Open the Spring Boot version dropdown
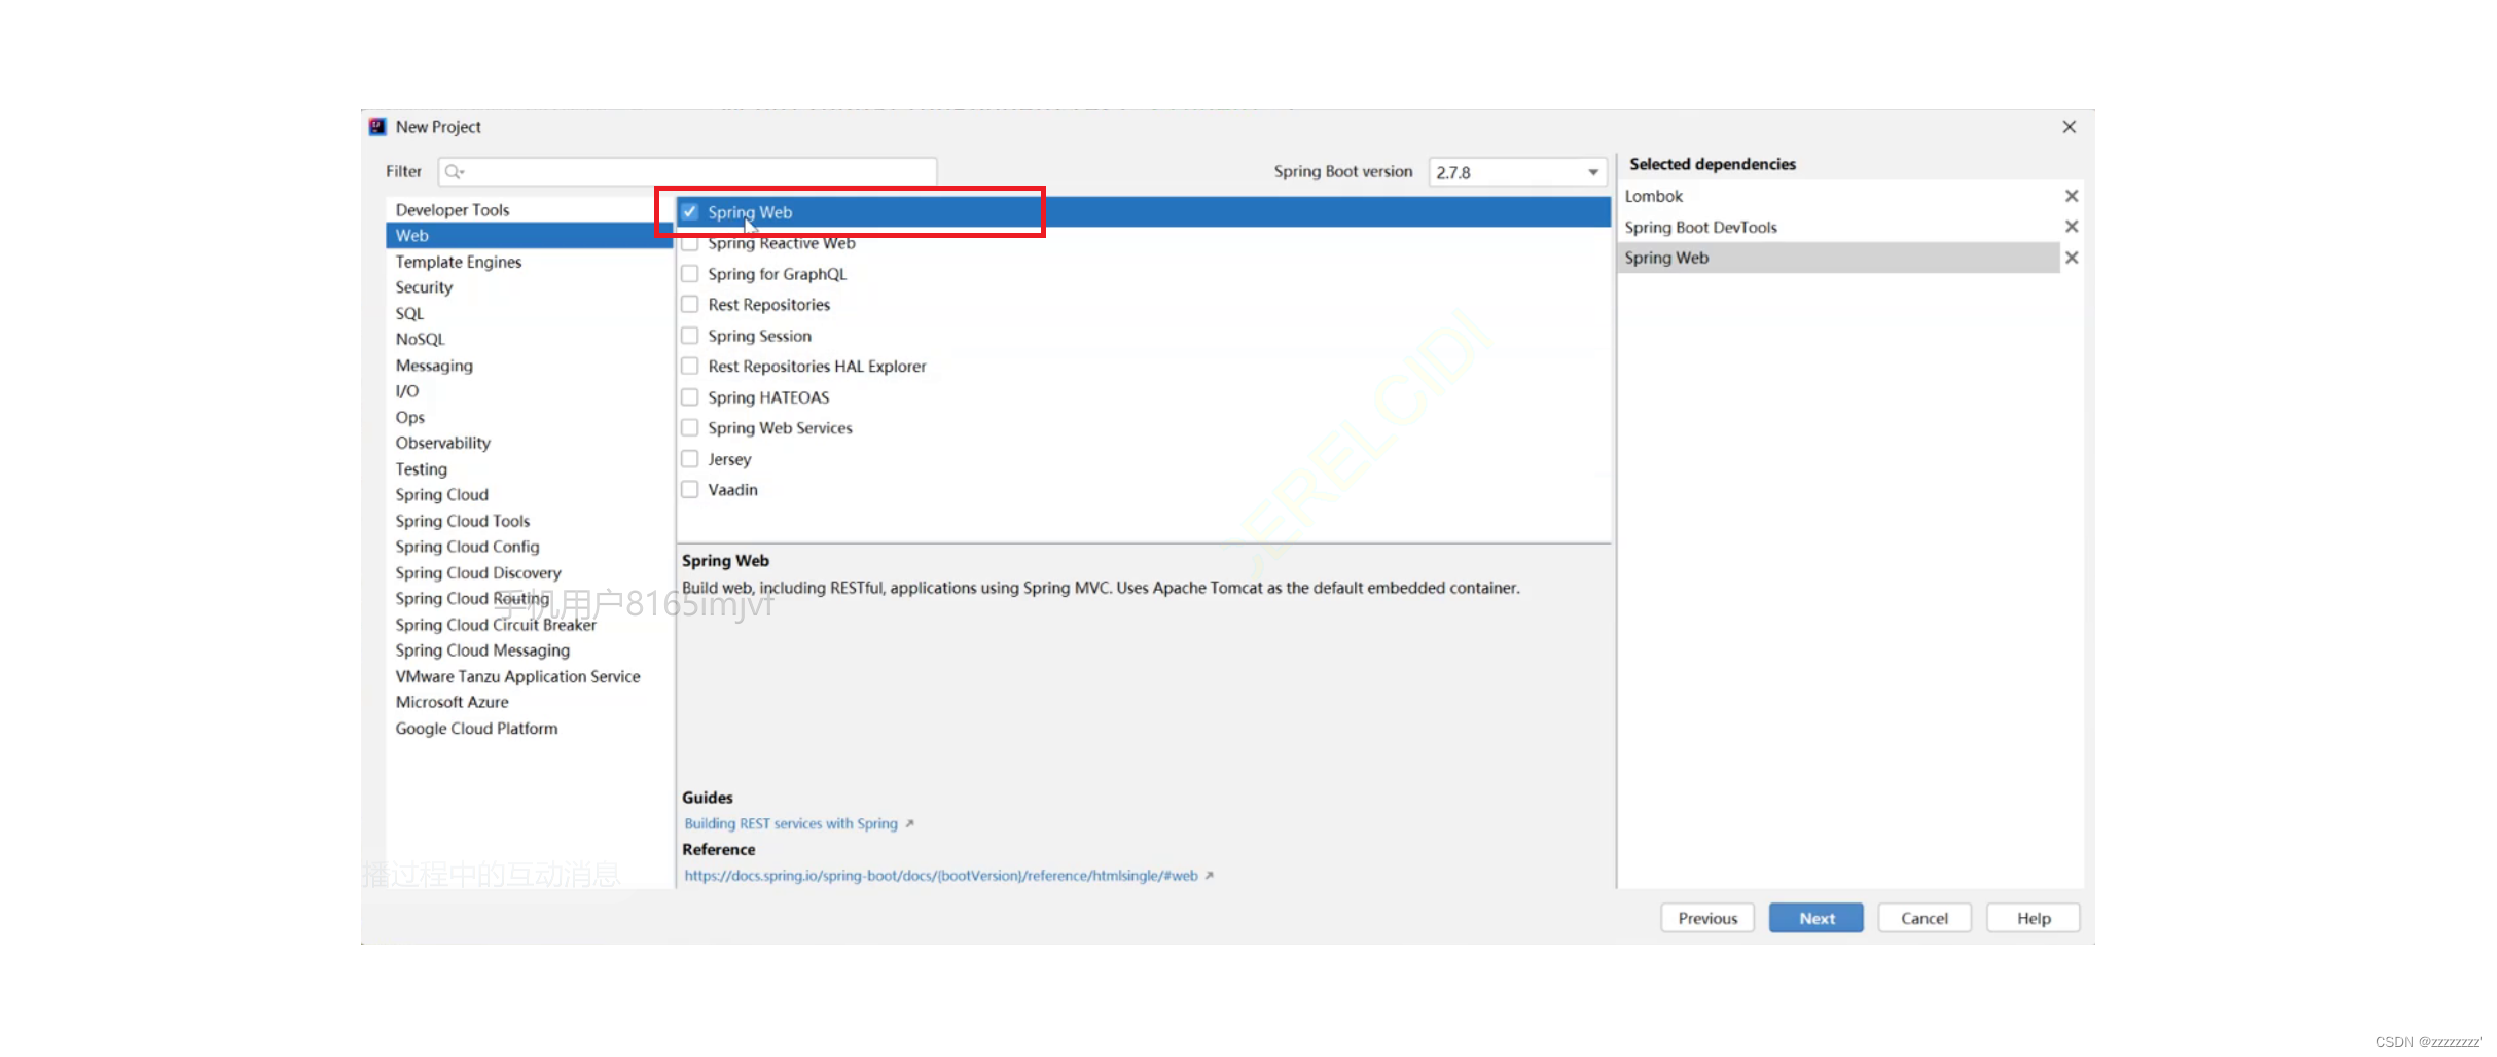 (x=1518, y=172)
